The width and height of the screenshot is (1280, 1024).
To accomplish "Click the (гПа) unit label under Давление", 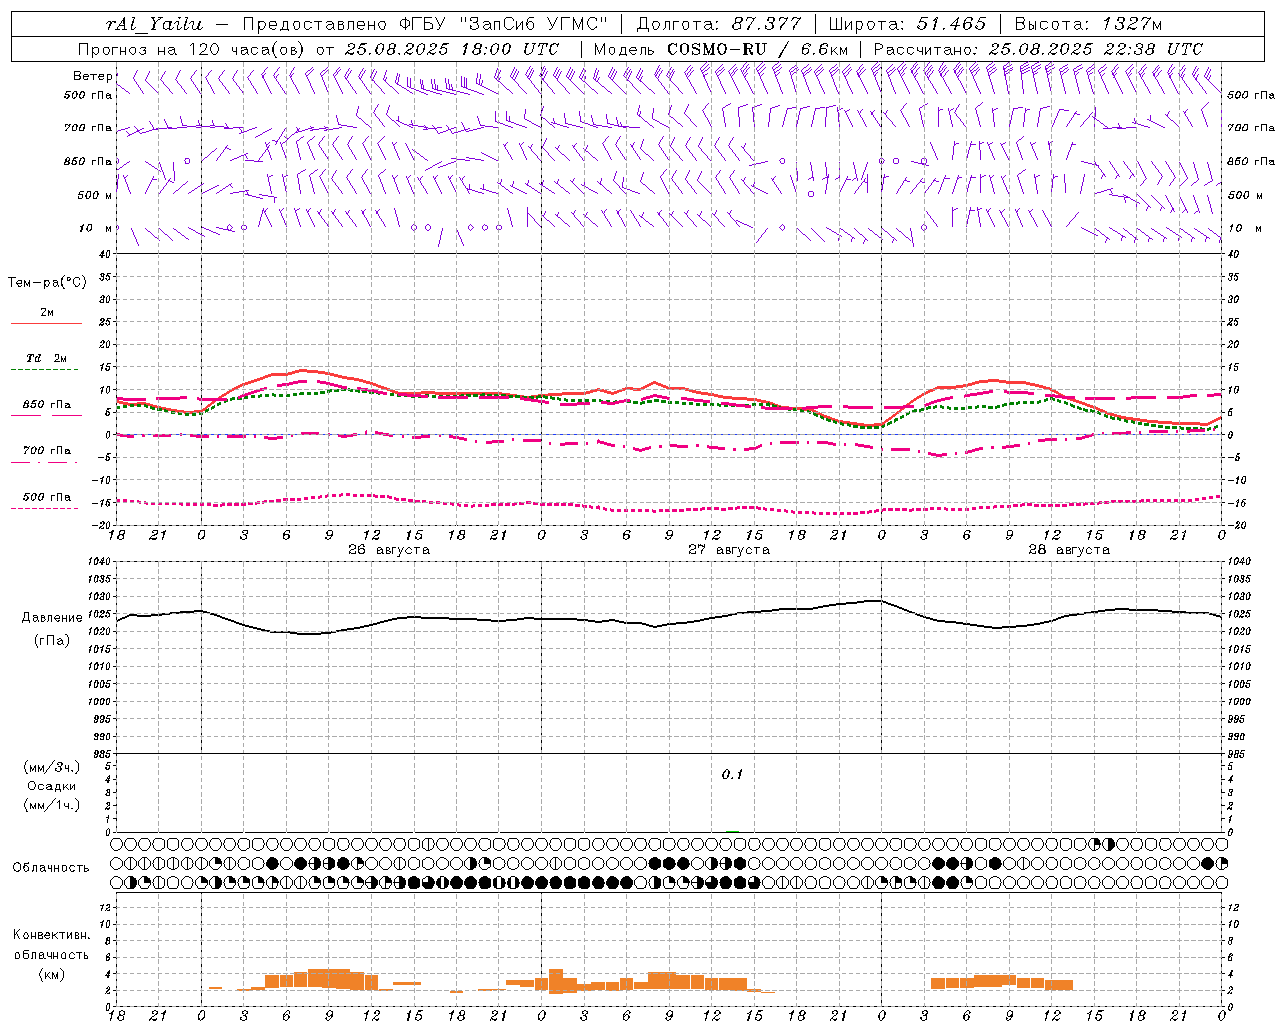I will point(52,640).
